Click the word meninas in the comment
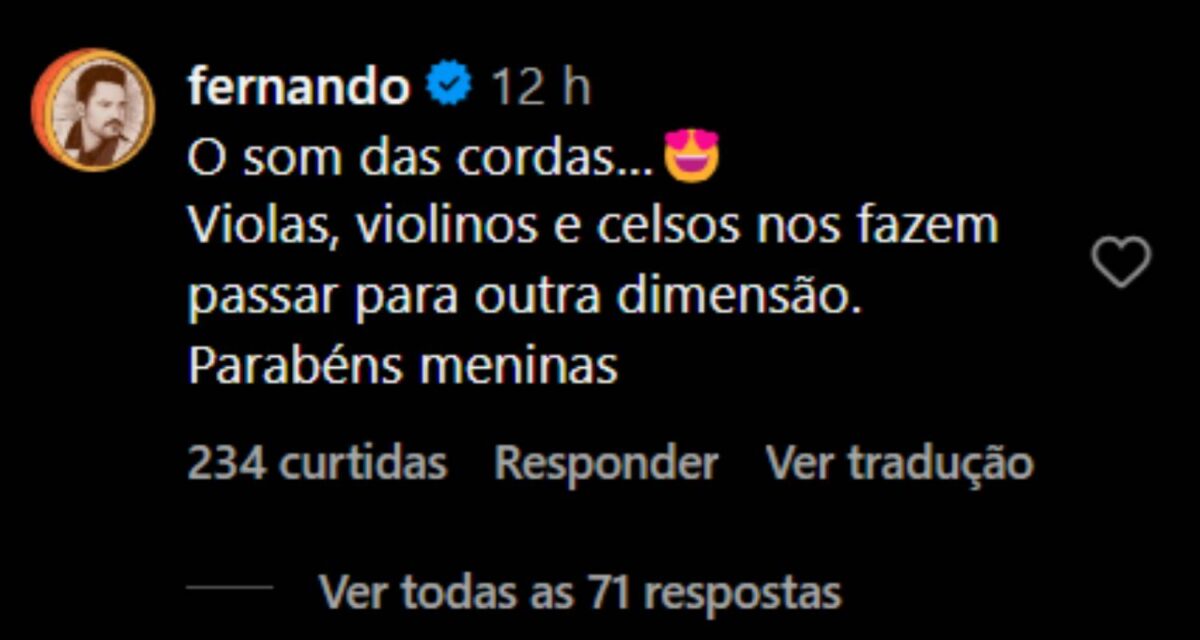The image size is (1200, 640). [518, 369]
